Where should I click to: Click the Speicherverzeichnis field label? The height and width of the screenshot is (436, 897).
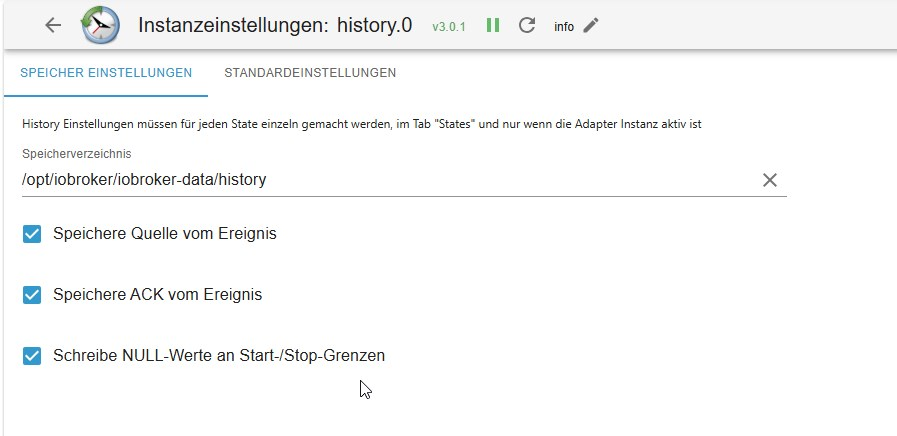tap(77, 154)
